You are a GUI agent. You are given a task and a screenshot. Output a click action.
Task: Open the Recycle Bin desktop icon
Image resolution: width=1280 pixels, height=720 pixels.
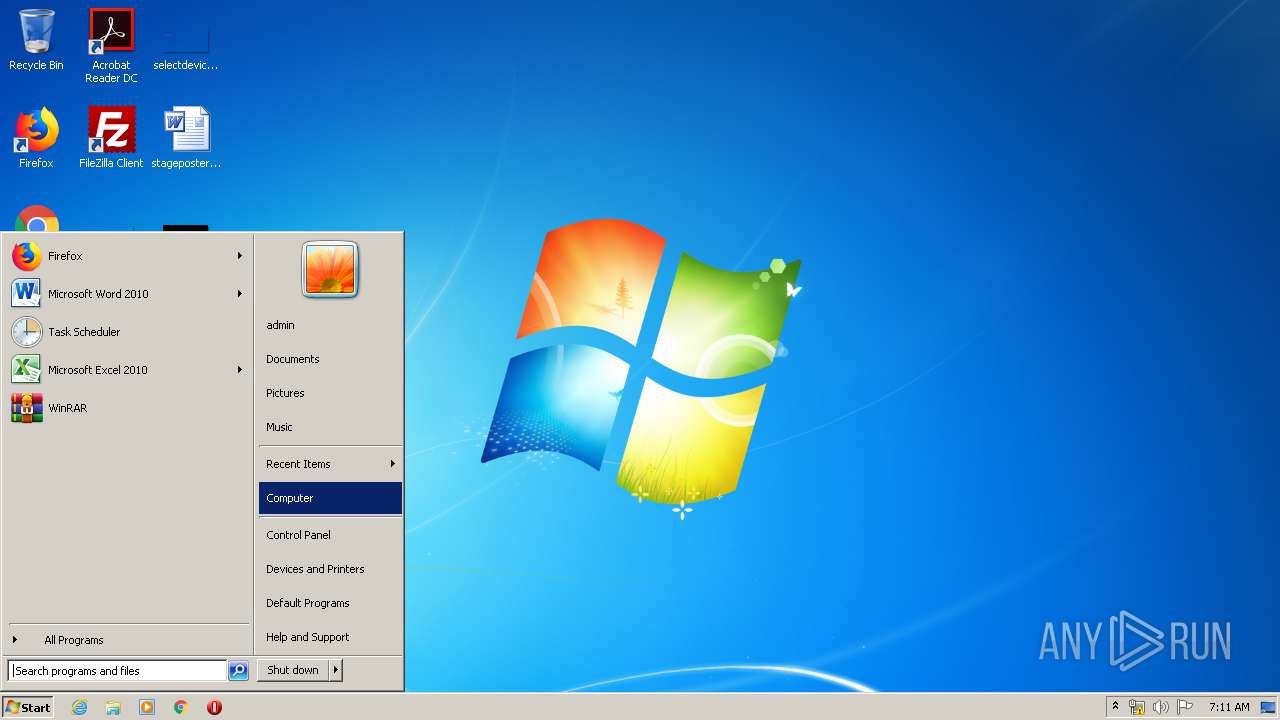[36, 40]
